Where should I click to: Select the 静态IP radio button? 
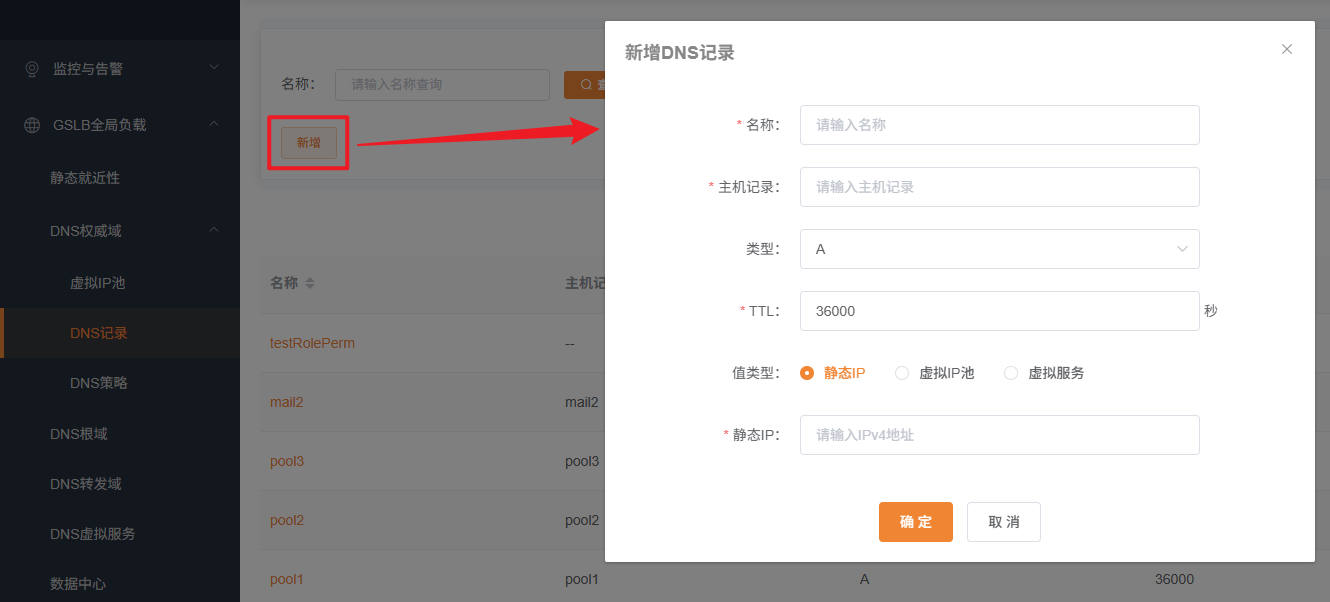(x=807, y=373)
